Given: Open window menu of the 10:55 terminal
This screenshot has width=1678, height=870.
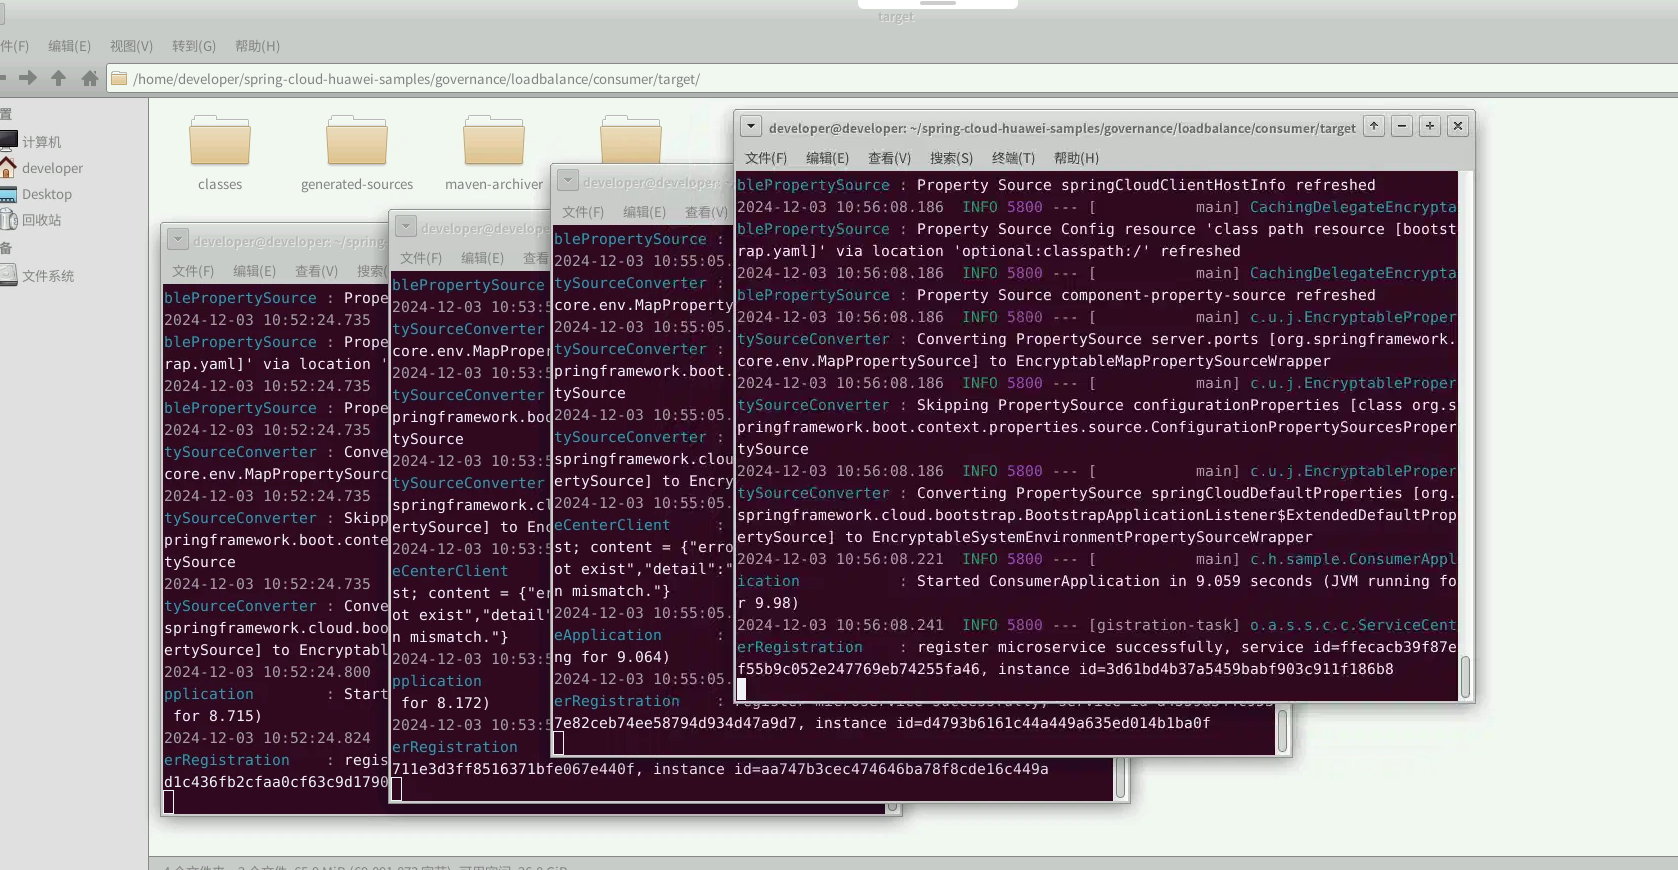Looking at the screenshot, I should click(x=568, y=181).
